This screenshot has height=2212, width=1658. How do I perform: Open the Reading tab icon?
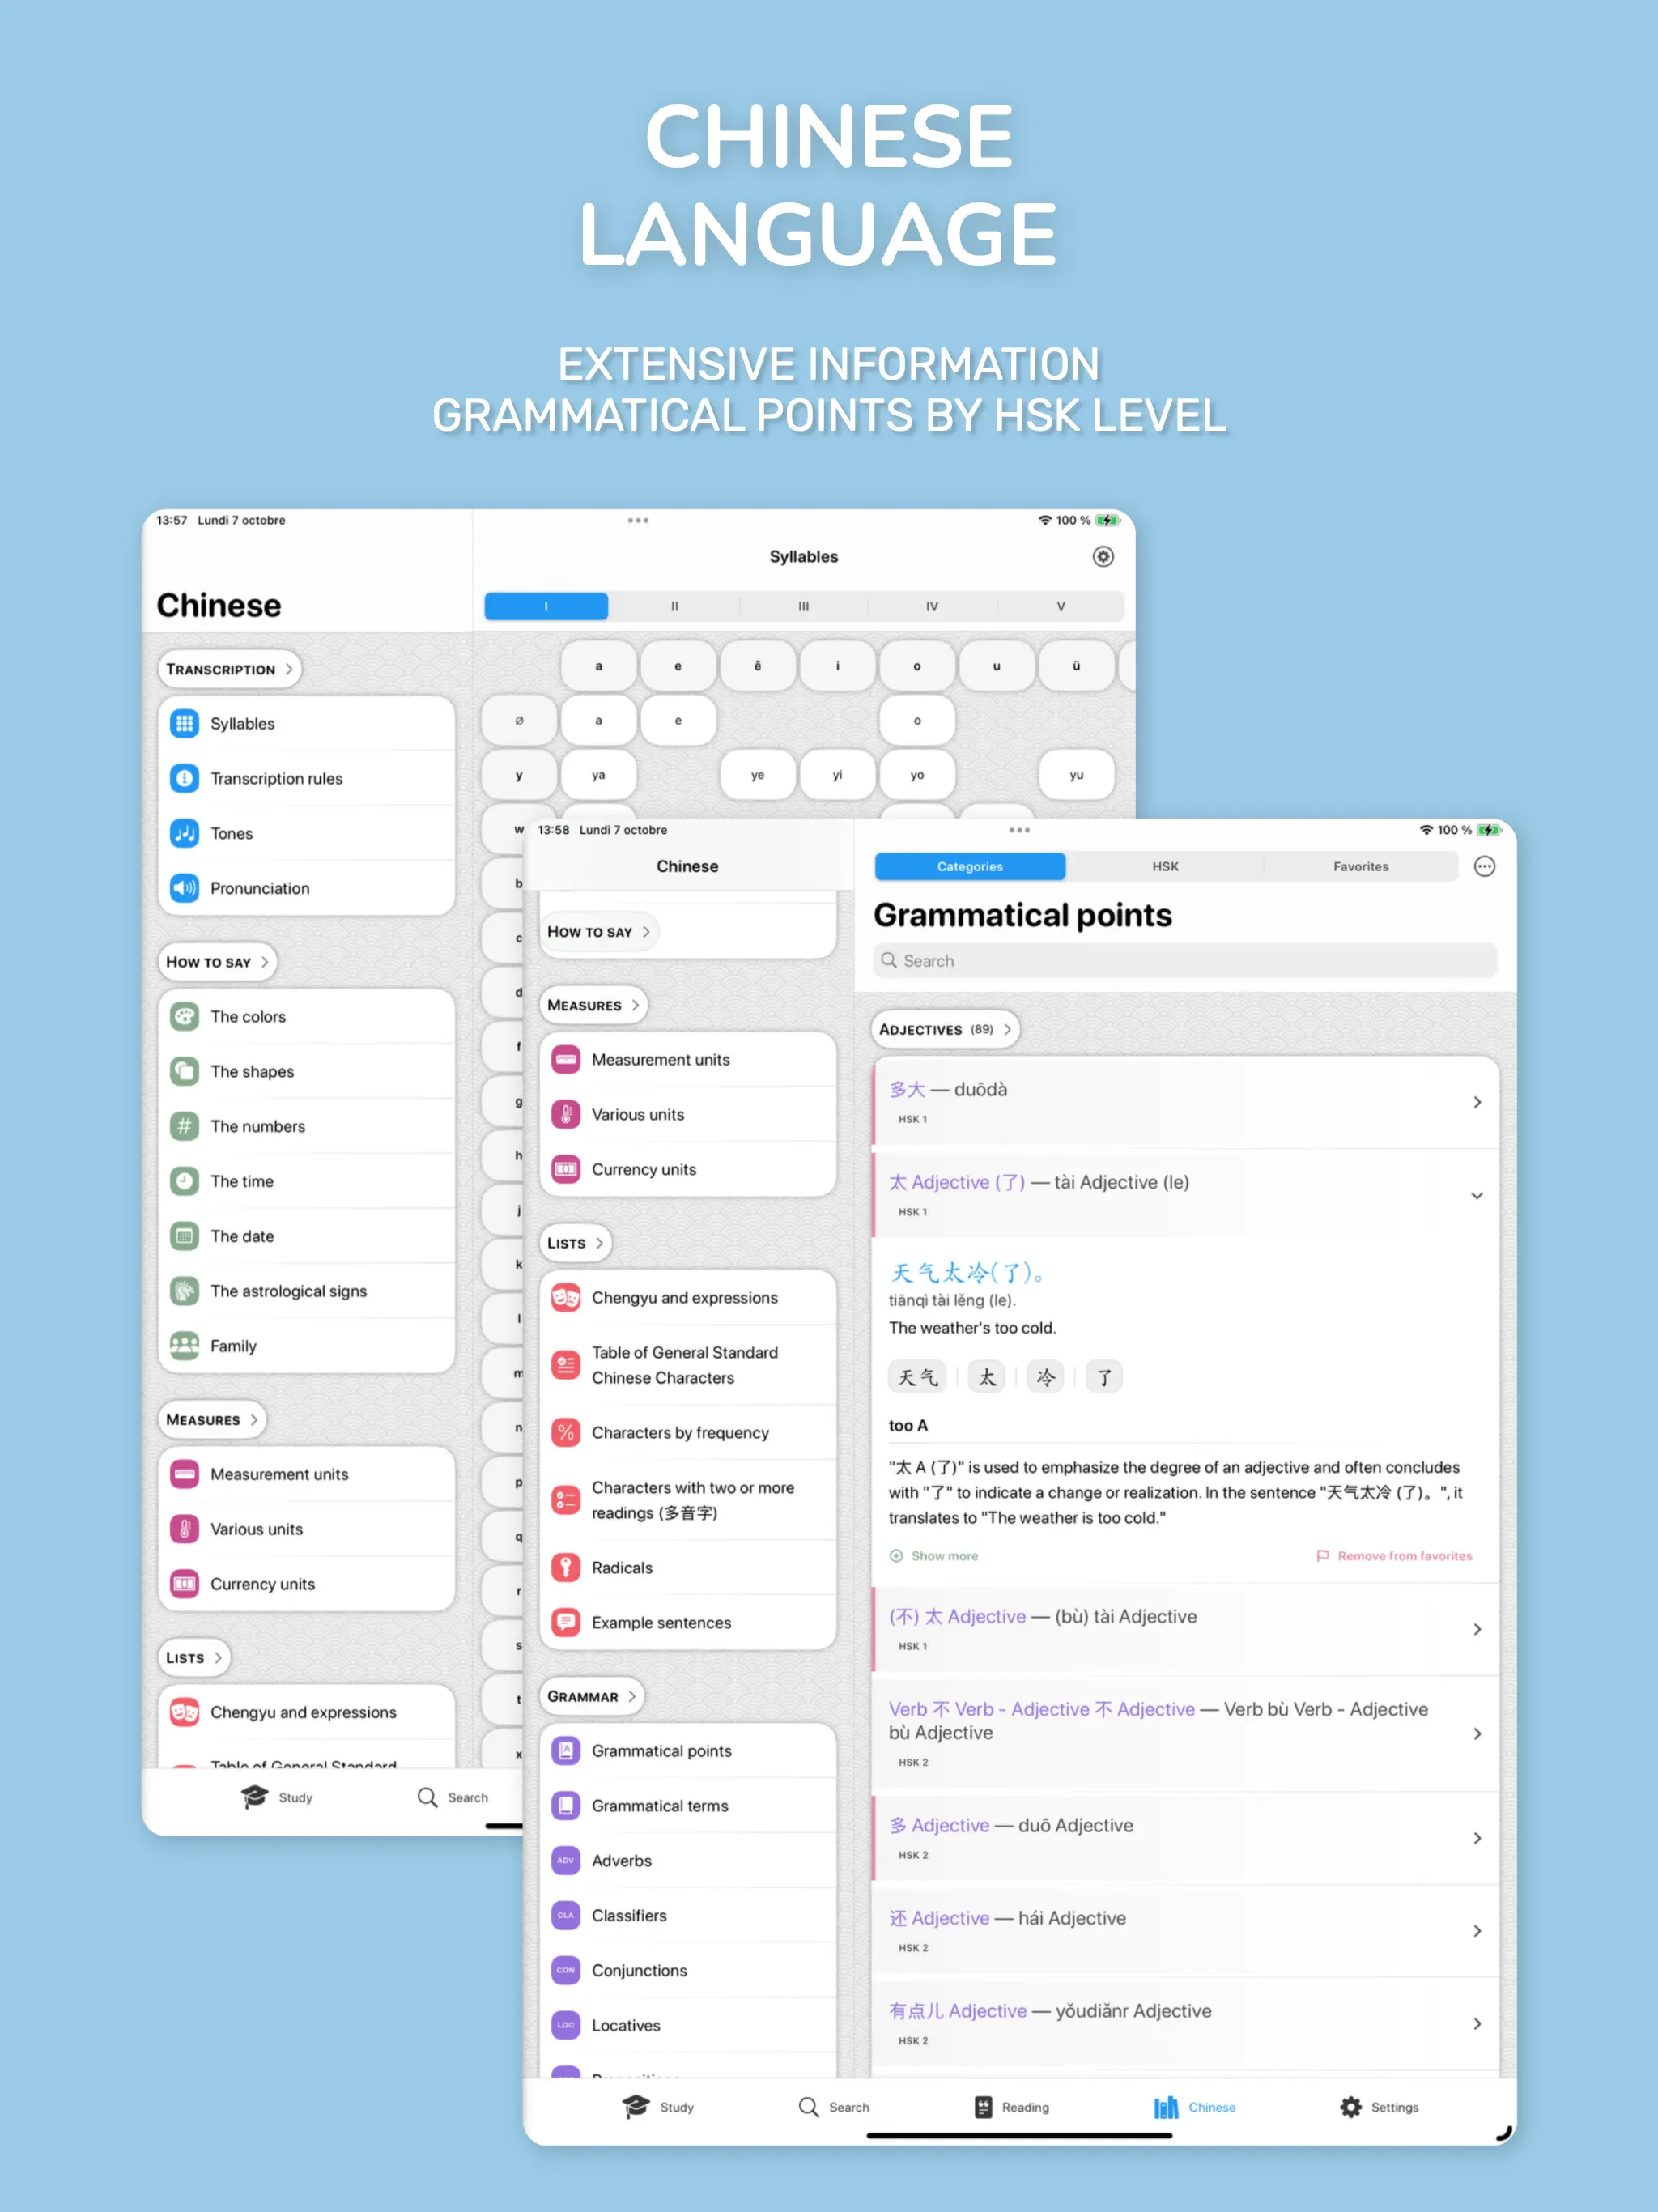[x=983, y=2106]
